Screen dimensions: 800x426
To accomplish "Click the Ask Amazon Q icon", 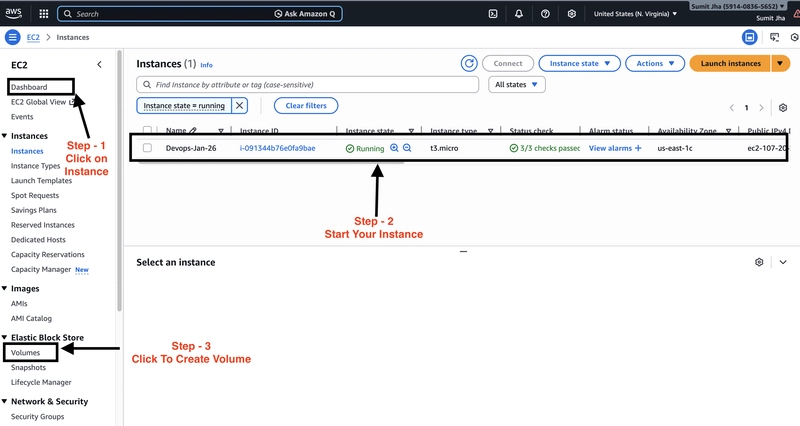I will 278,14.
